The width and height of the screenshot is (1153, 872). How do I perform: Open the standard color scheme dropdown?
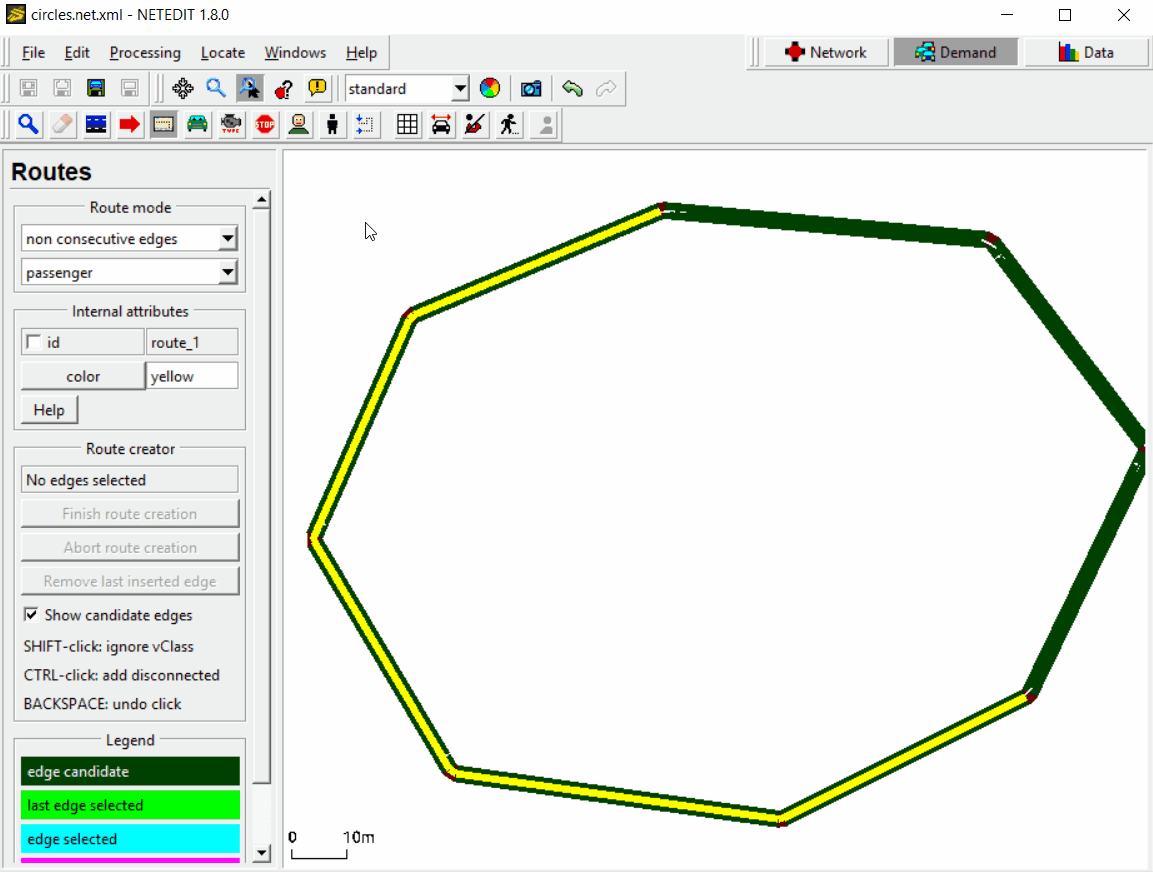pos(459,89)
